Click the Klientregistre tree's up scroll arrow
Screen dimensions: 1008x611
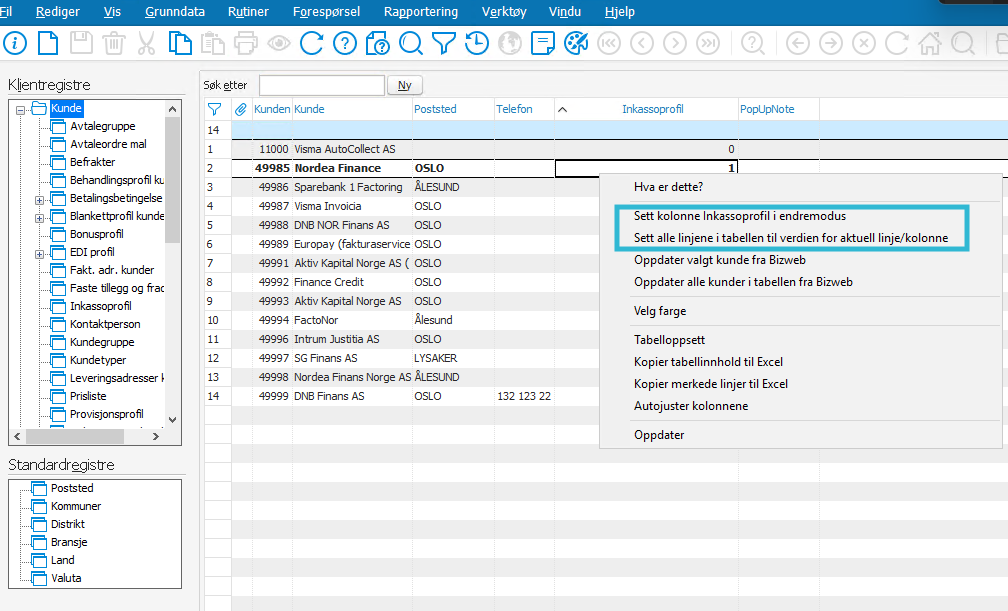coord(172,109)
